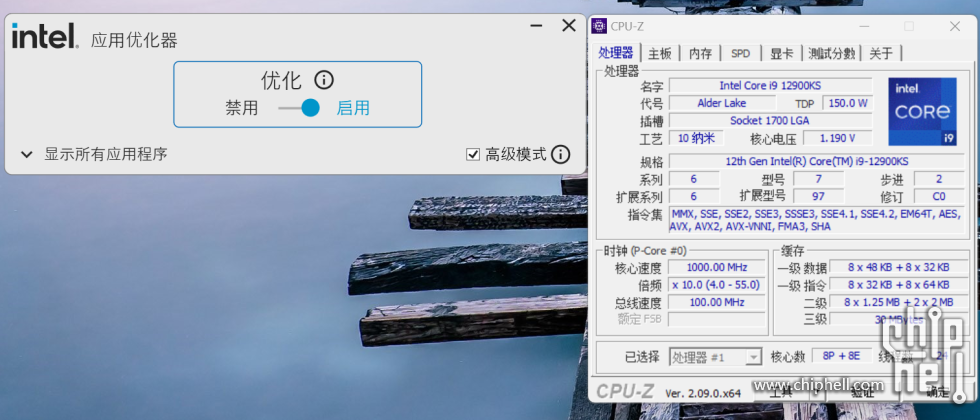The image size is (980, 420).
Task: Close the Intel 应用优化器 window
Action: click(x=569, y=26)
